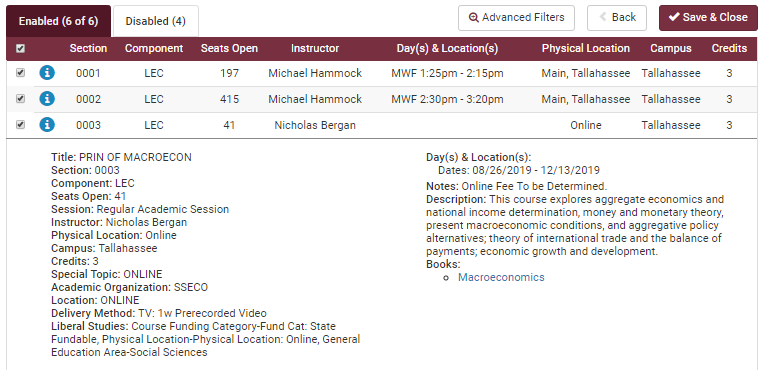Uncheck section 0002 checkbox
Screen dimensions: 768x370
click(21, 99)
